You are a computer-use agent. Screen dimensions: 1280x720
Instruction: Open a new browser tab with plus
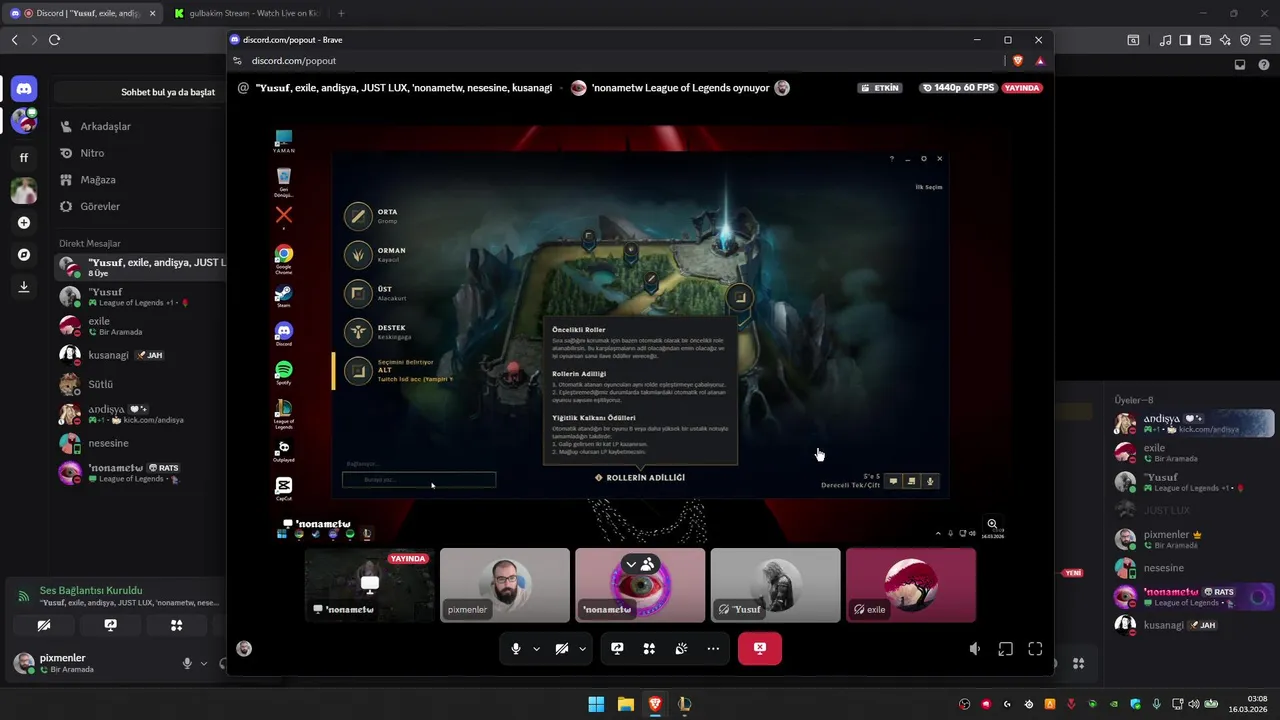tap(341, 13)
